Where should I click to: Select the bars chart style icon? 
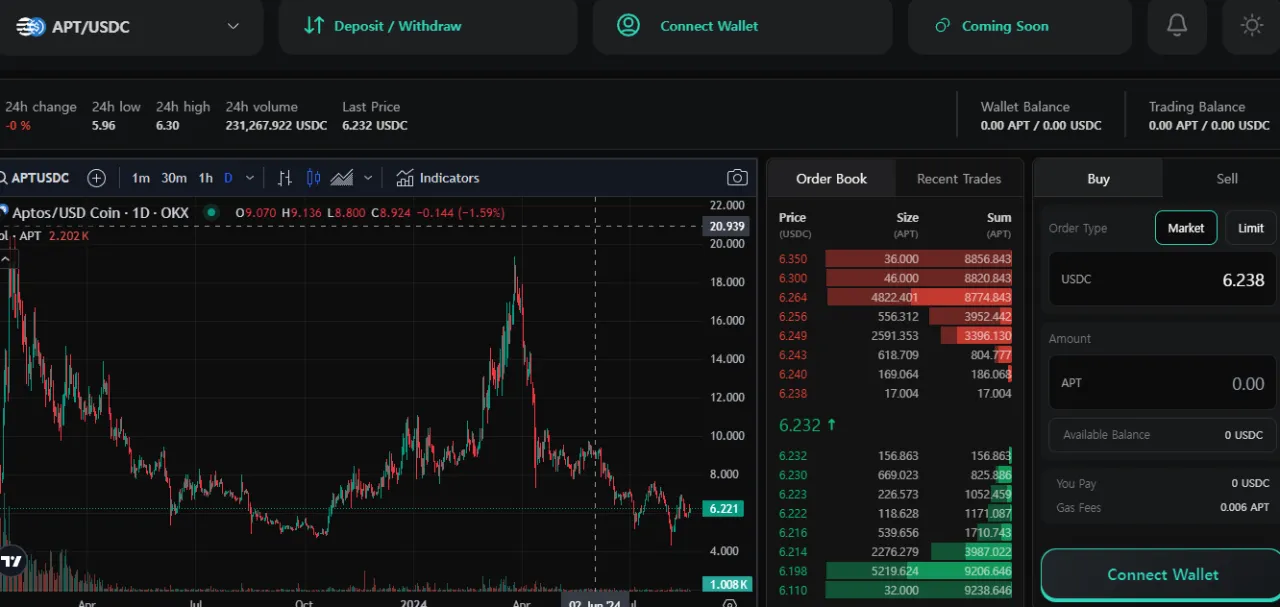(x=285, y=178)
